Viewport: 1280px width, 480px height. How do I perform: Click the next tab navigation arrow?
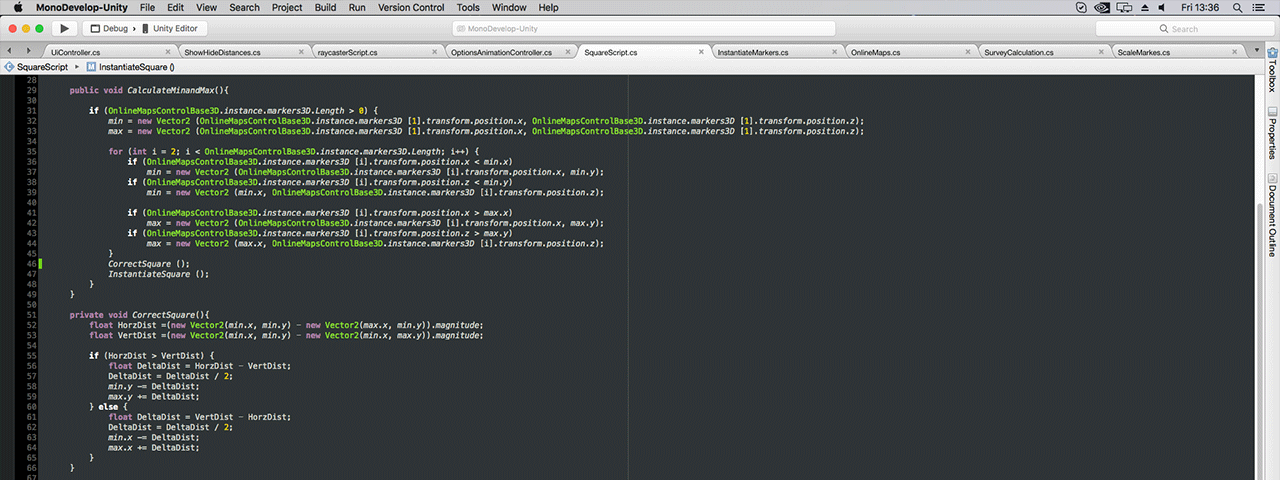pos(26,51)
